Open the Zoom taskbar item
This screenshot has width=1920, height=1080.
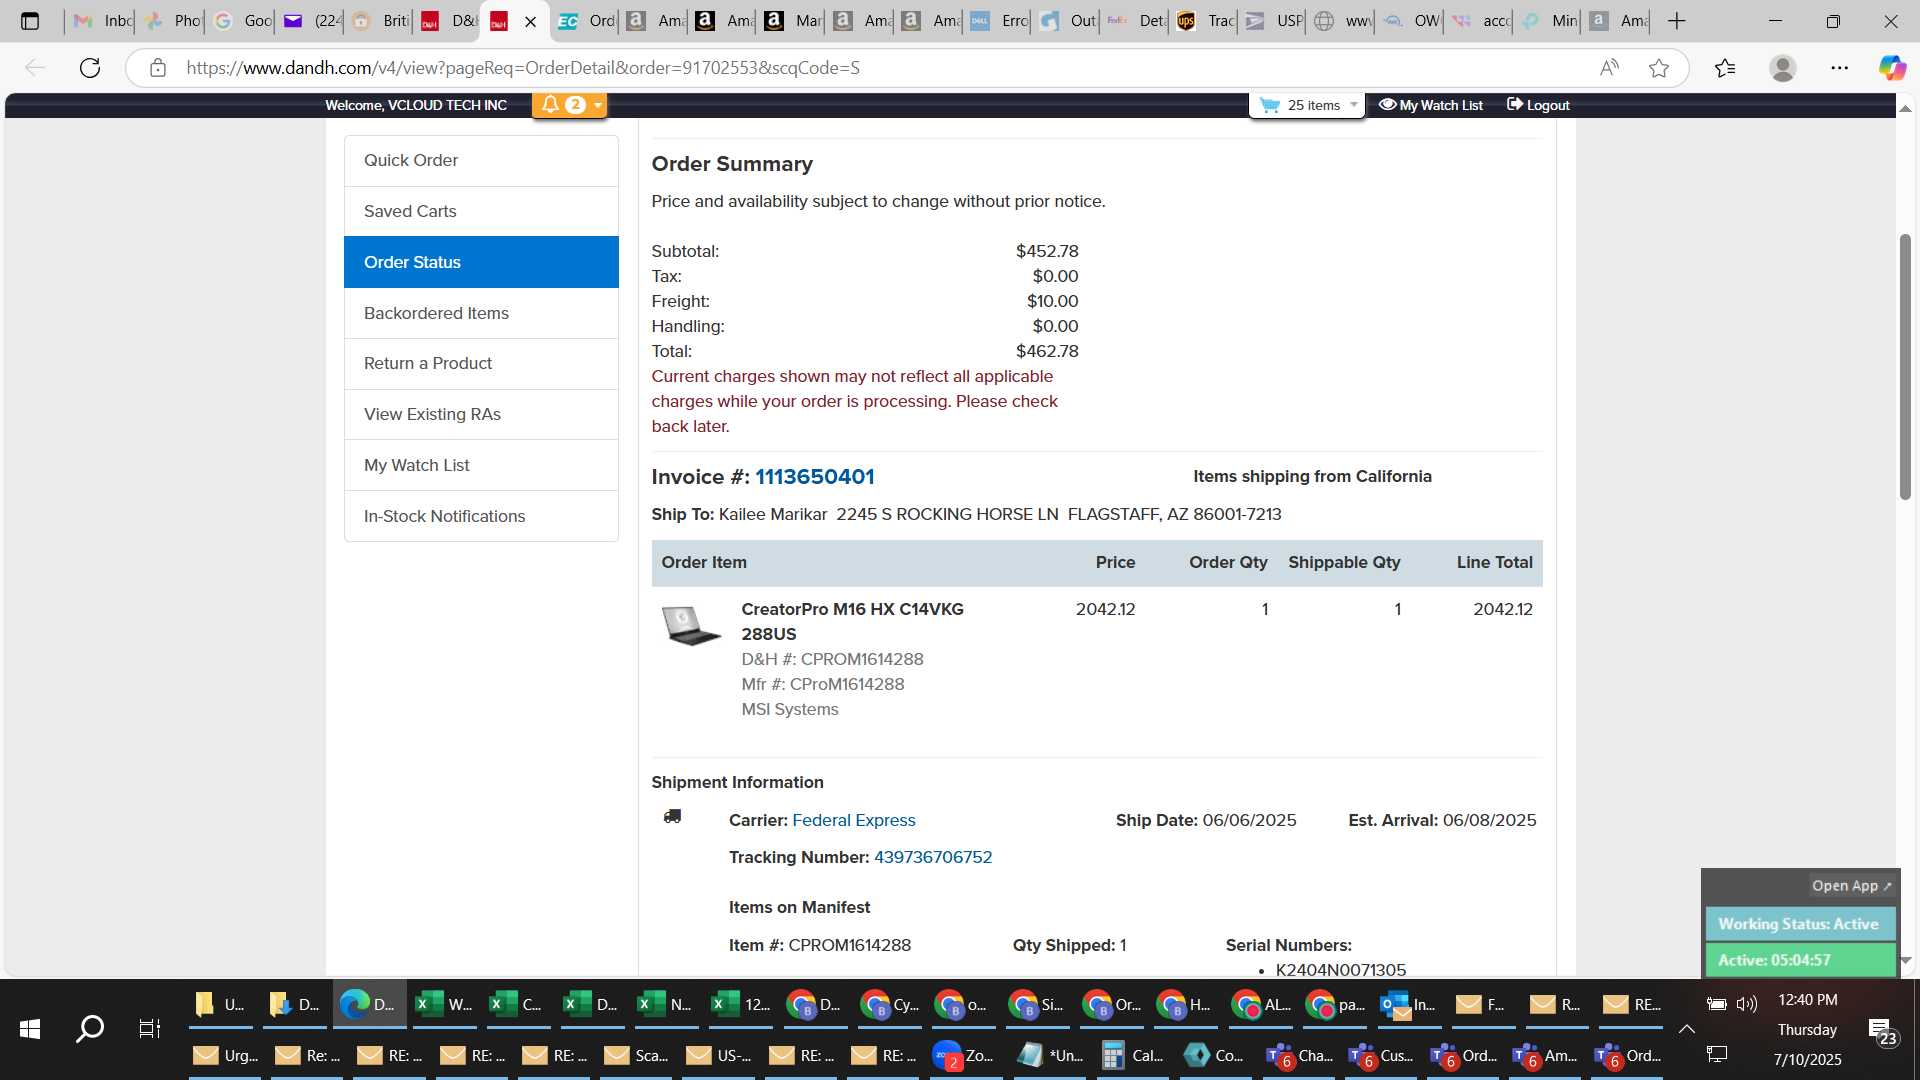click(963, 1056)
